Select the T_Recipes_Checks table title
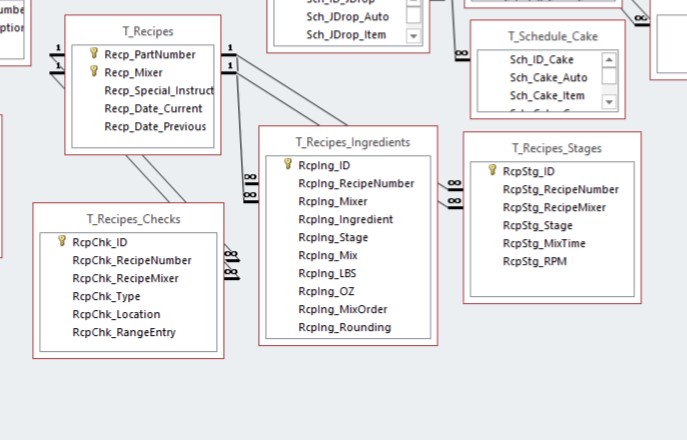 [133, 219]
